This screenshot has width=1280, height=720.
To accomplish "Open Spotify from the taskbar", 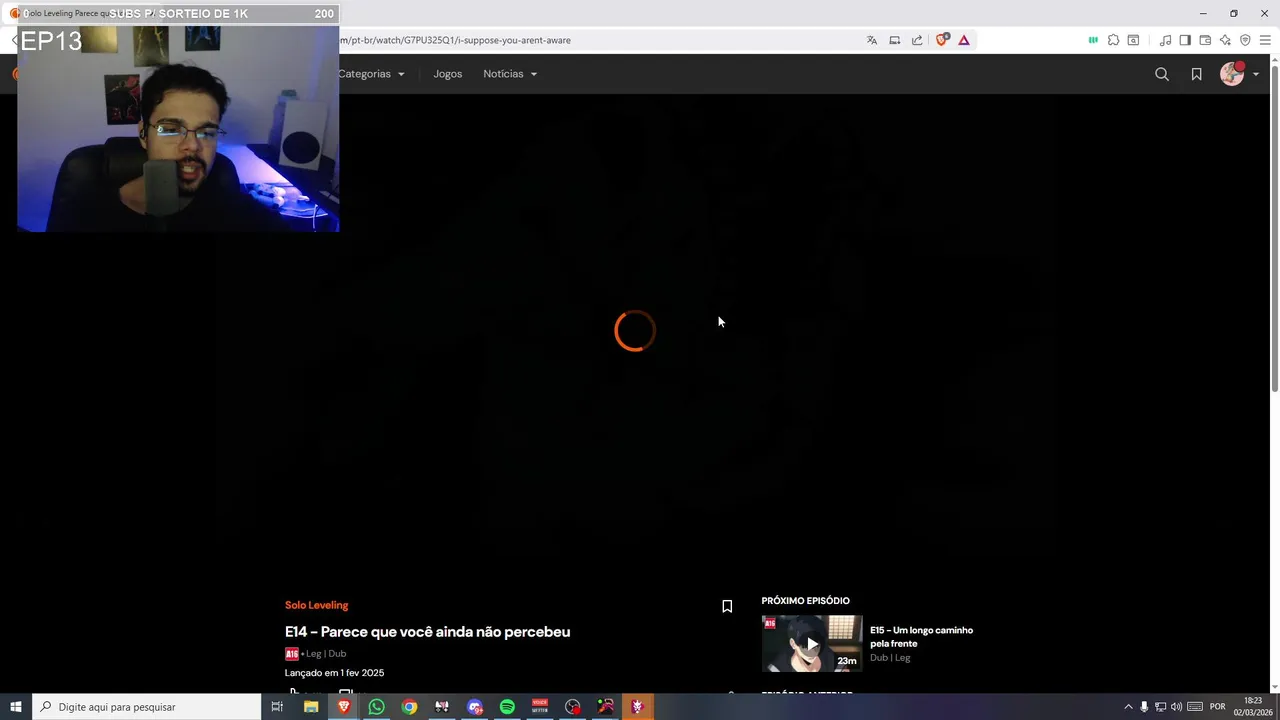I will tap(507, 707).
